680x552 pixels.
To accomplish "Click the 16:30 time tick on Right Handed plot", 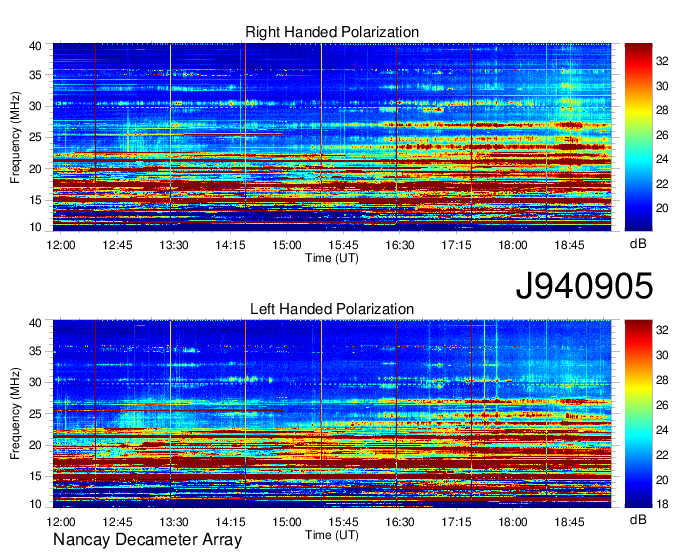I will pos(400,245).
